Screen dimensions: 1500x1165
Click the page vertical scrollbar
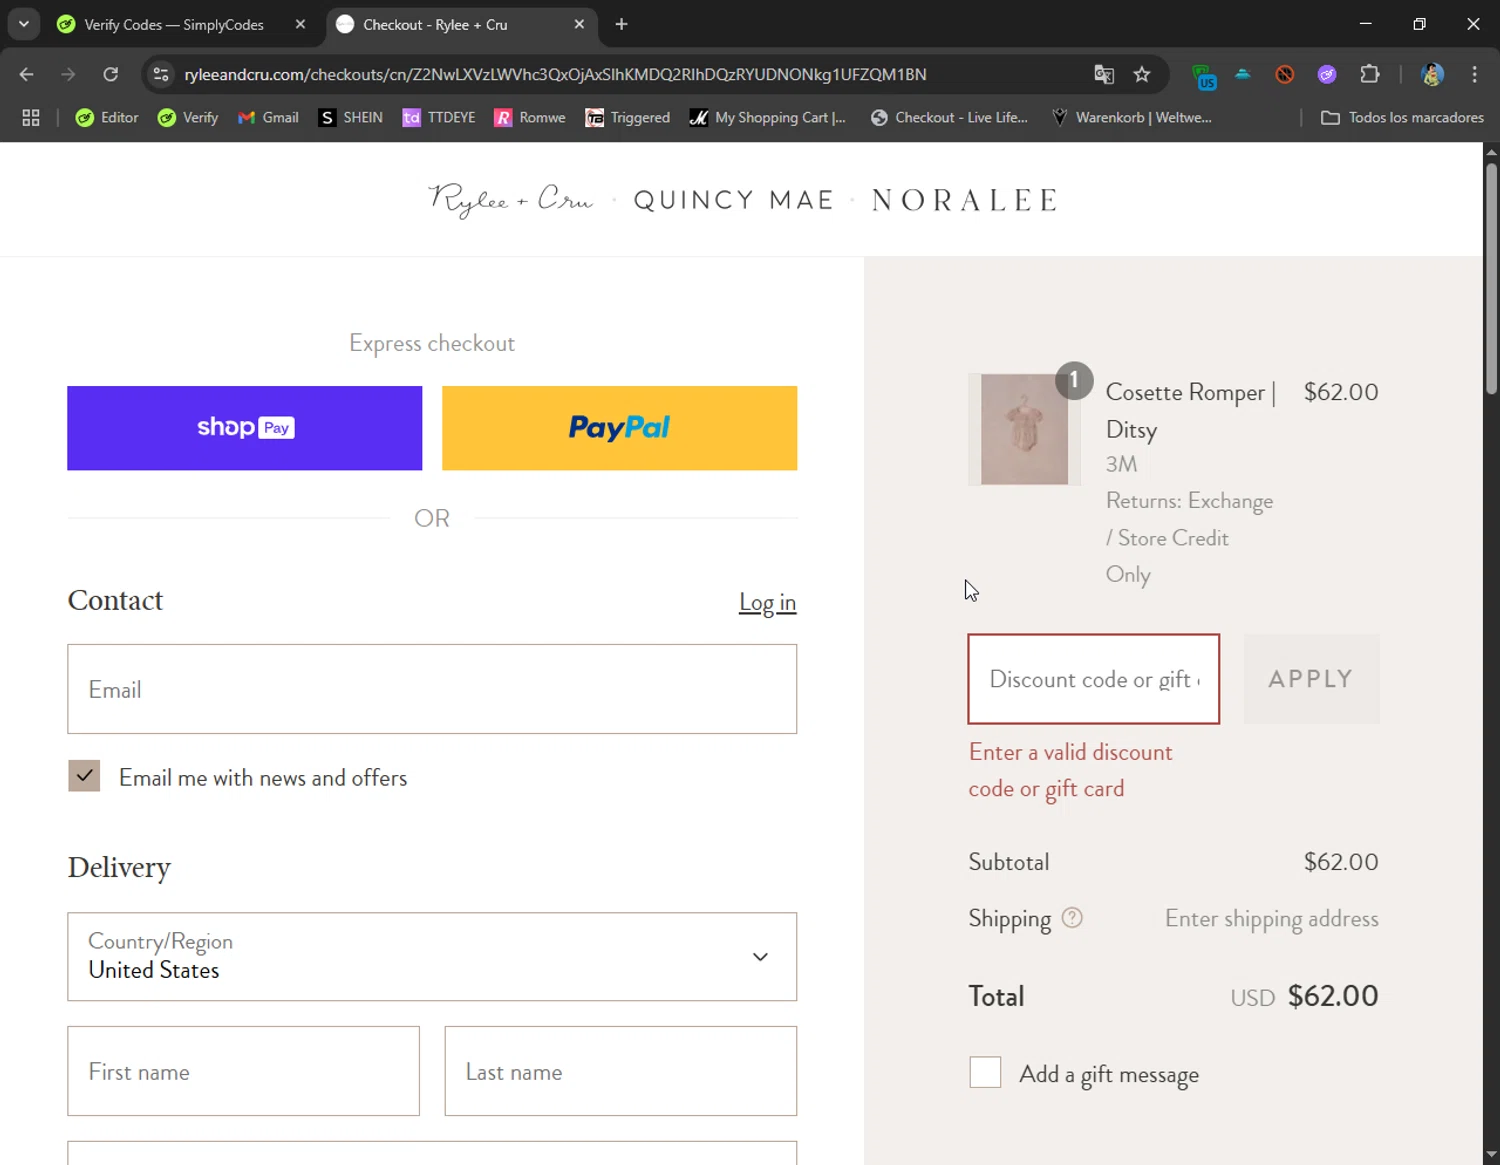click(x=1491, y=280)
